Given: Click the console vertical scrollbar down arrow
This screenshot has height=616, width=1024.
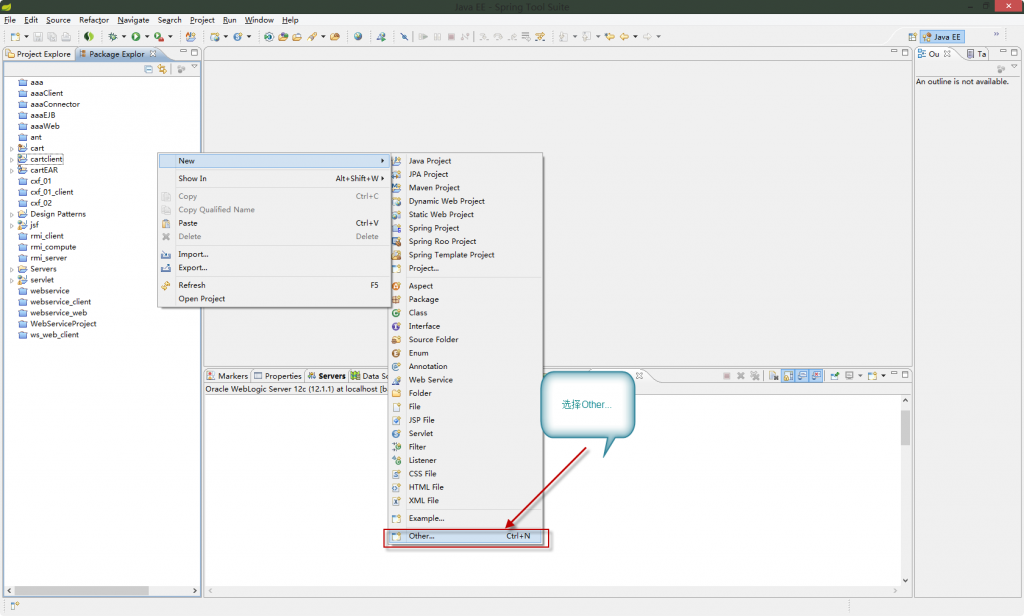Looking at the screenshot, I should point(905,580).
